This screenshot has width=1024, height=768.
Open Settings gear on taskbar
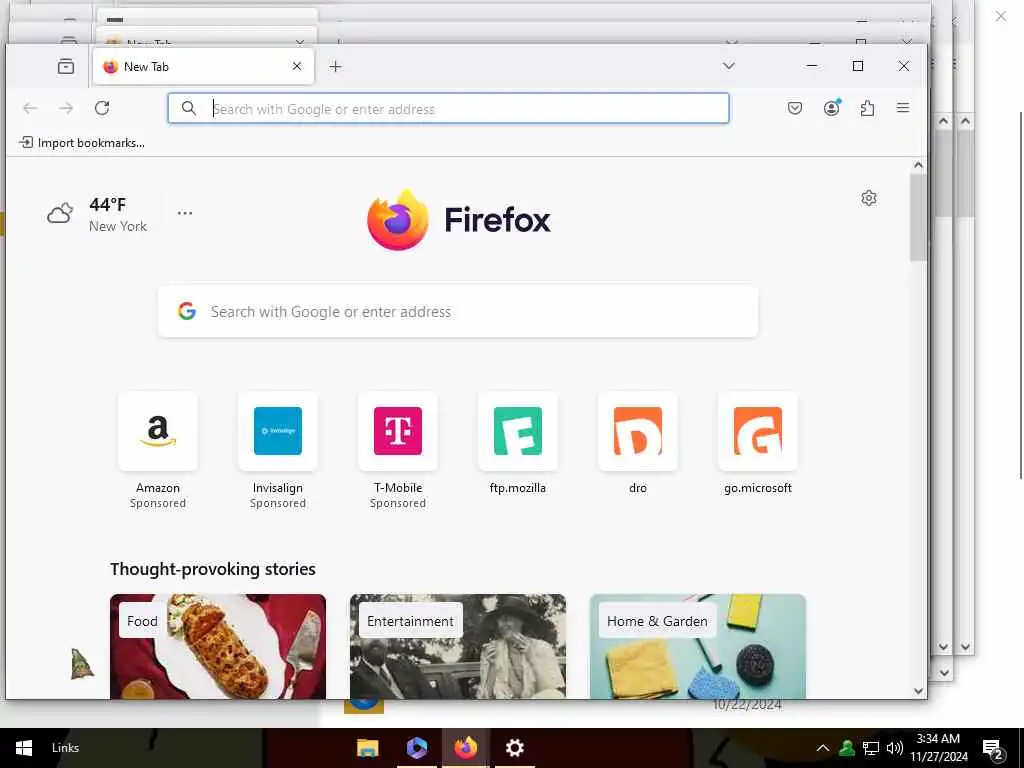[515, 748]
